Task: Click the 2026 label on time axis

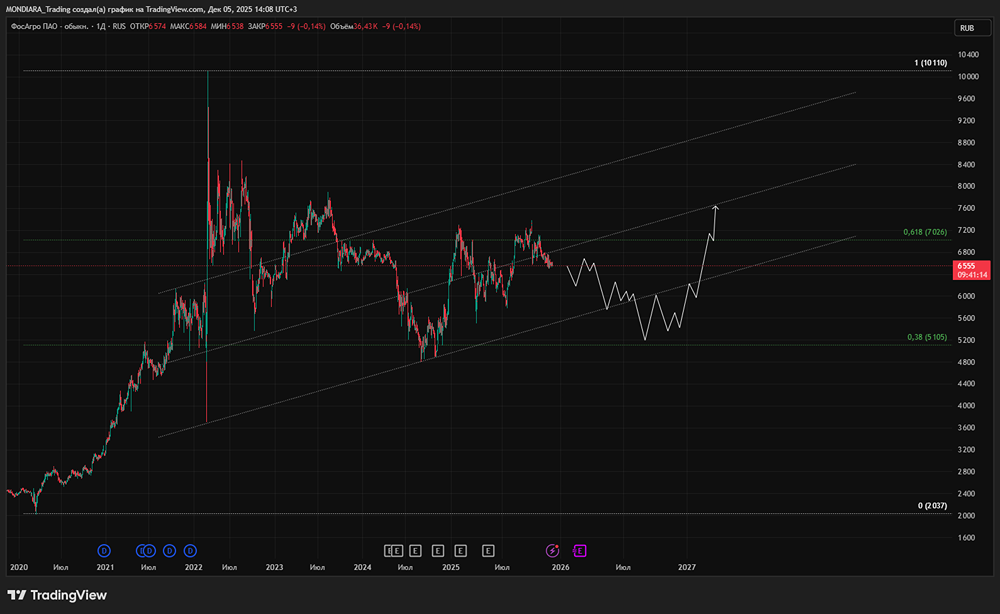Action: [560, 567]
